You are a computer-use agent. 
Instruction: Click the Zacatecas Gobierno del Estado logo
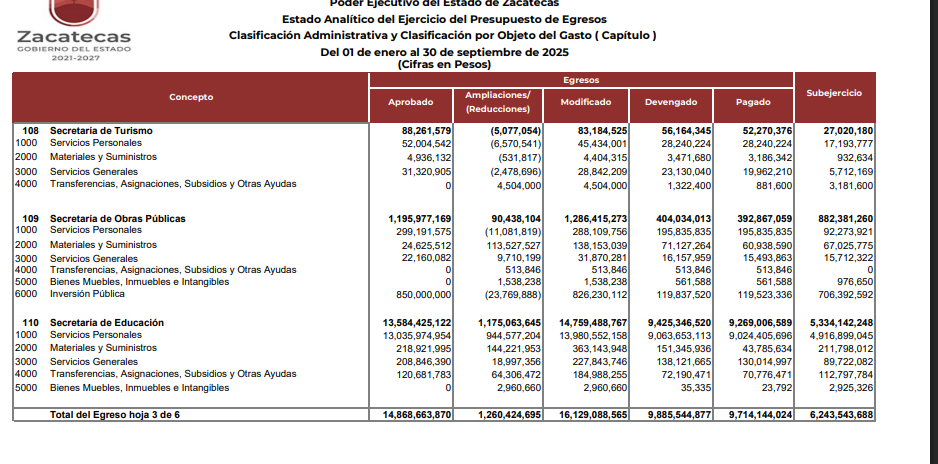pyautogui.click(x=74, y=31)
